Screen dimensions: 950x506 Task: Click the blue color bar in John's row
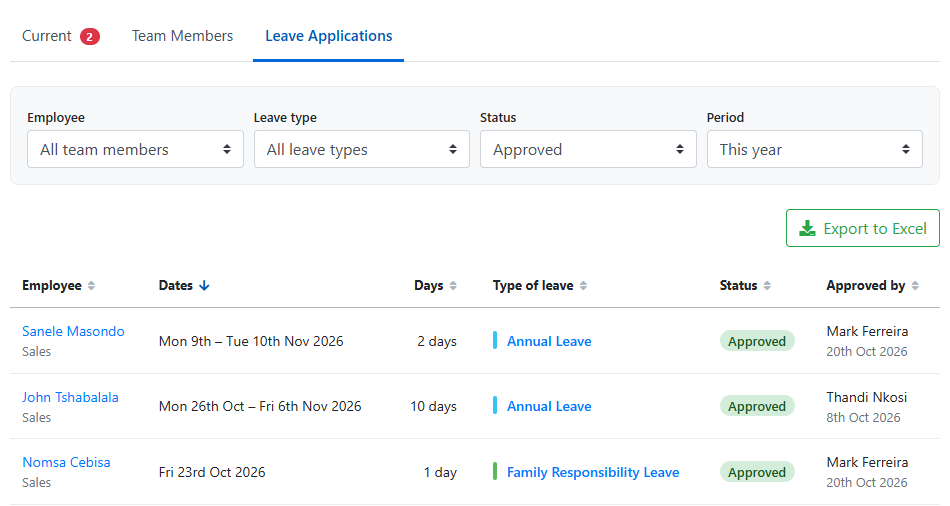tap(495, 405)
